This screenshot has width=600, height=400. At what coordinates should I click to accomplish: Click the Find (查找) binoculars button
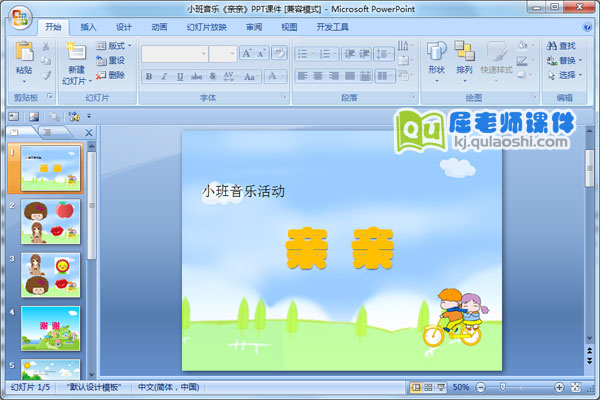561,46
